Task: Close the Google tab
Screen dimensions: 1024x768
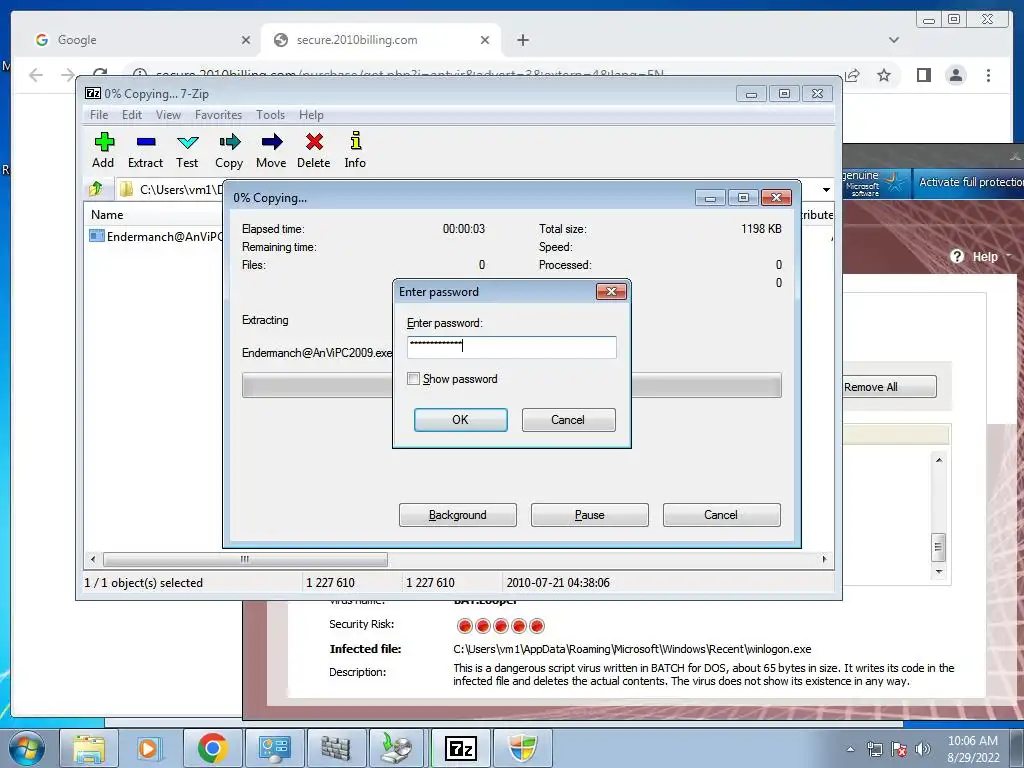Action: (x=246, y=40)
